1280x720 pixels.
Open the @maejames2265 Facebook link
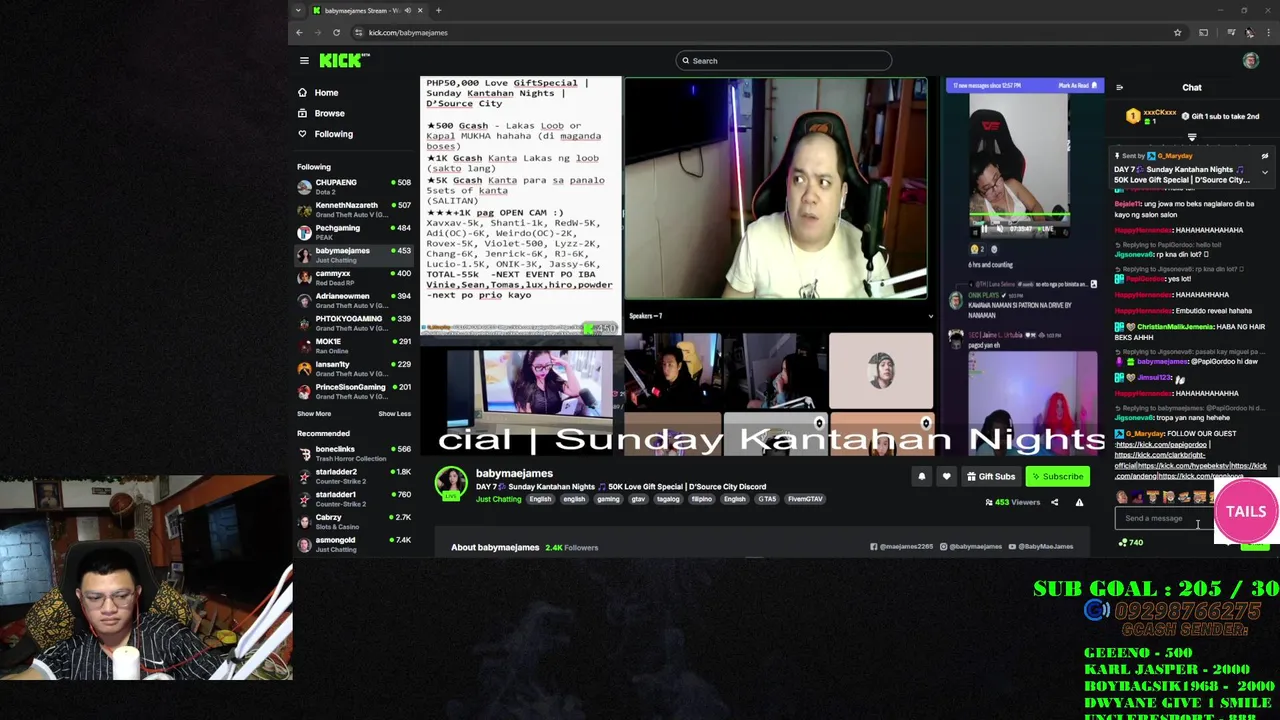pyautogui.click(x=901, y=547)
